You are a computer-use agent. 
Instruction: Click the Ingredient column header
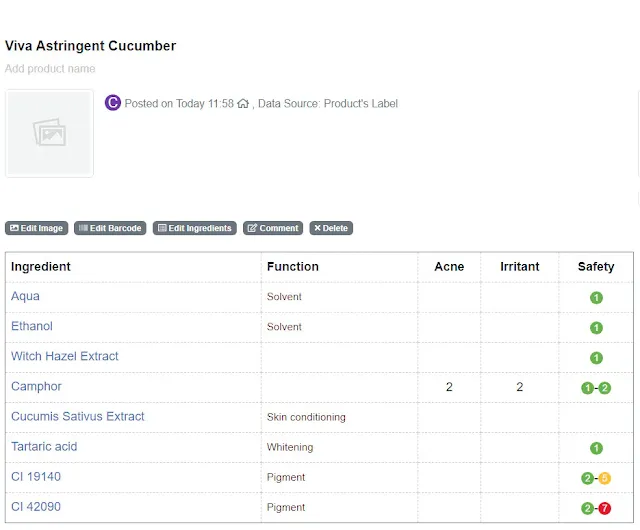[41, 267]
